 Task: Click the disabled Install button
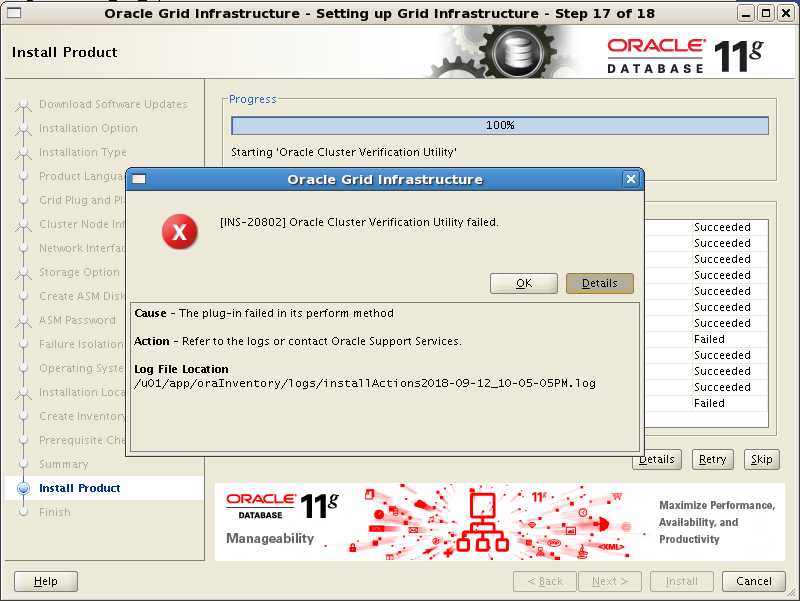click(x=682, y=581)
